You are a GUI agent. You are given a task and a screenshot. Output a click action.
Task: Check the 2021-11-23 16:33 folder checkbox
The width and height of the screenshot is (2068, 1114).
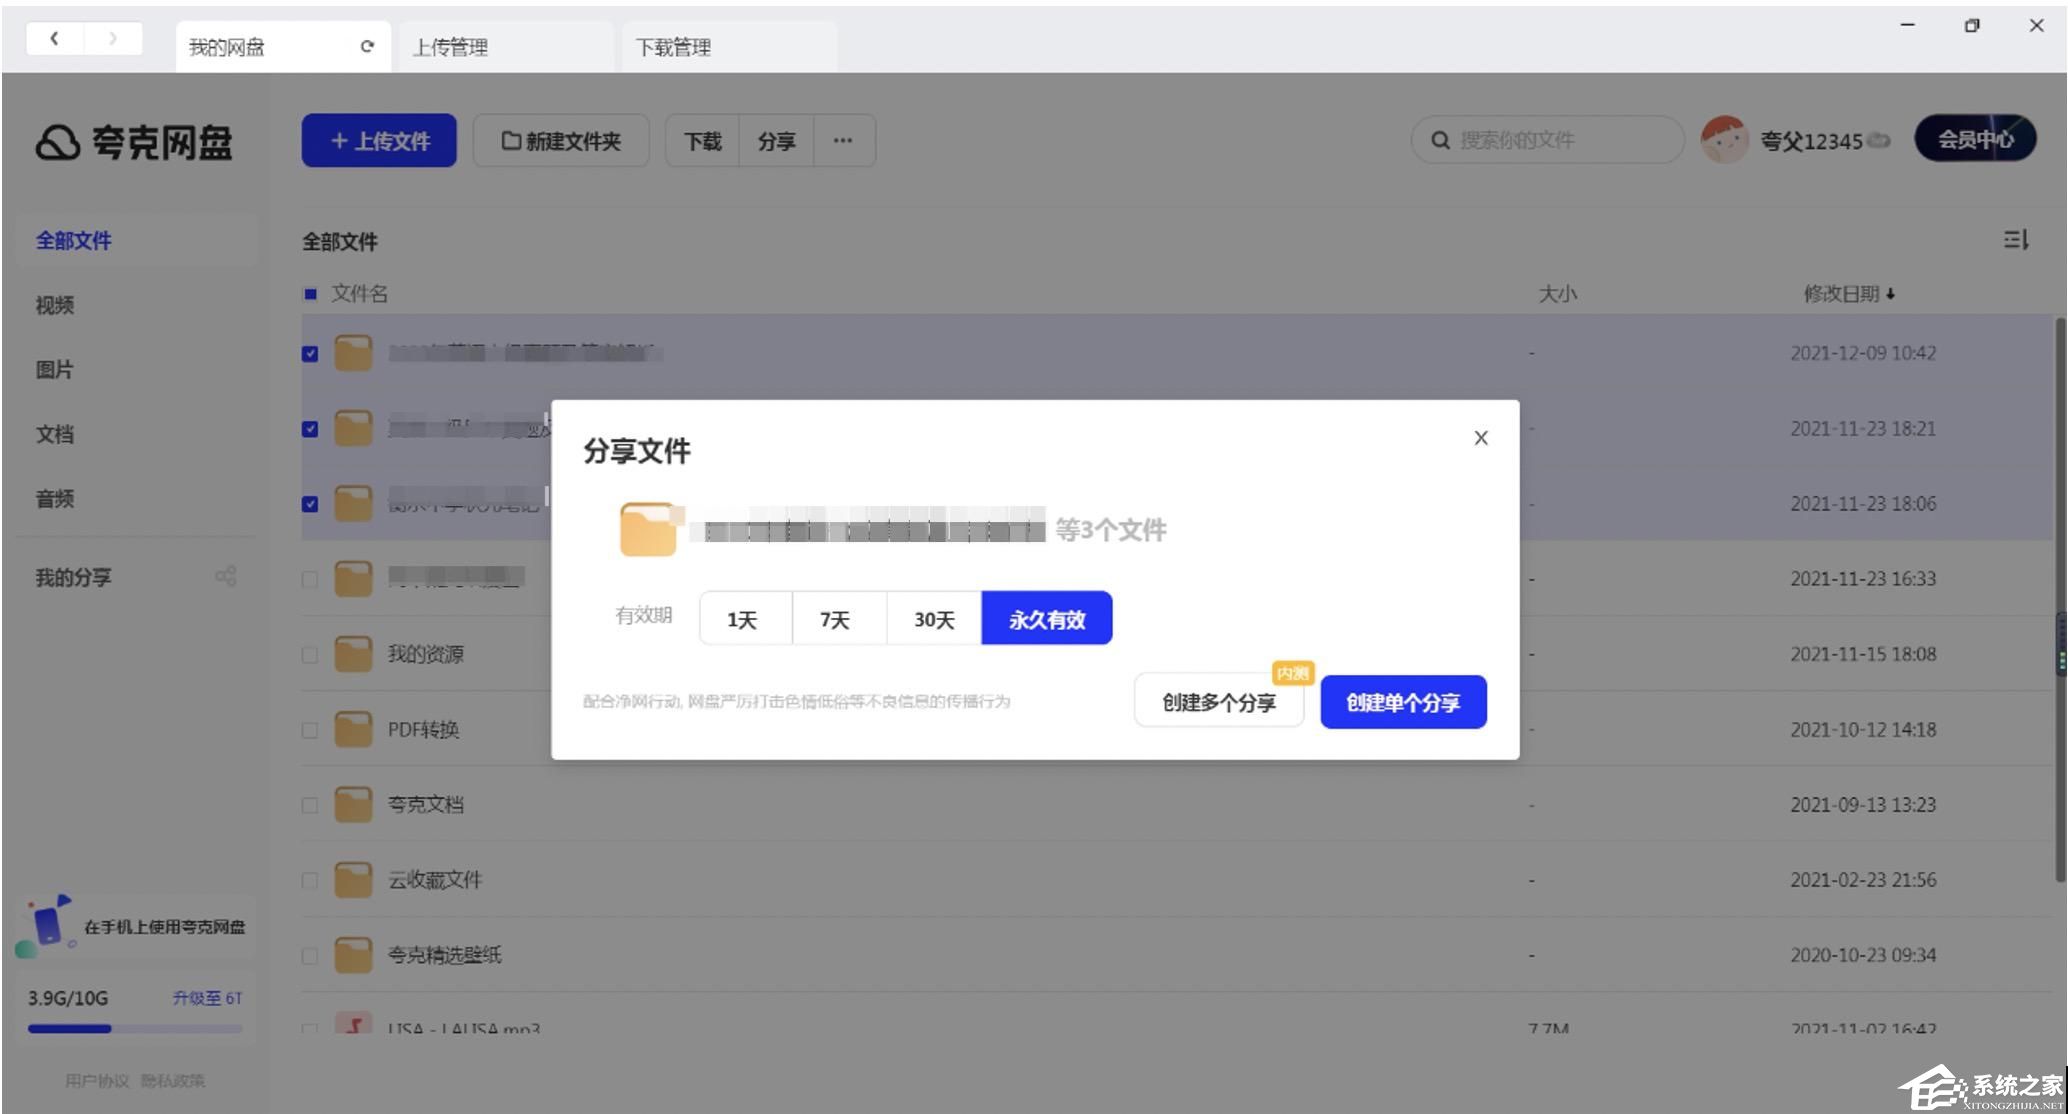[x=310, y=579]
